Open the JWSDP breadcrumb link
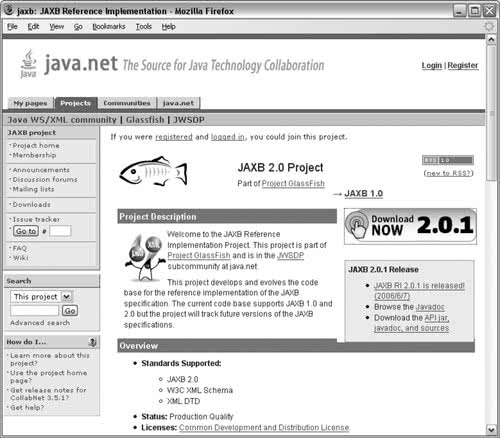The image size is (500, 438). pyautogui.click(x=189, y=120)
